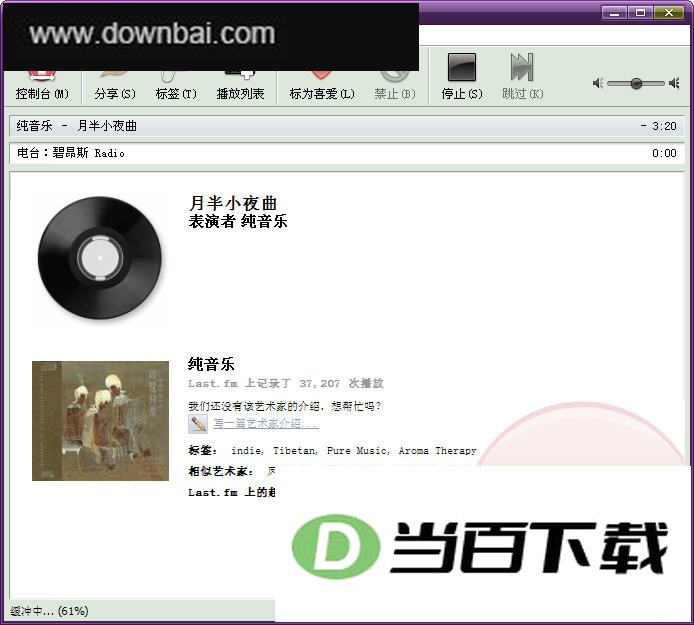Open the 标签 (T) tag tool
Screen dimensions: 694x625
click(x=176, y=86)
